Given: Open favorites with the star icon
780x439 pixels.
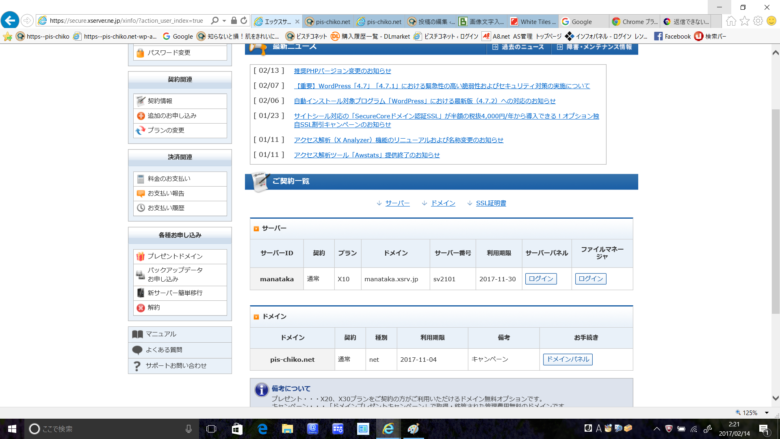Looking at the screenshot, I should point(745,21).
